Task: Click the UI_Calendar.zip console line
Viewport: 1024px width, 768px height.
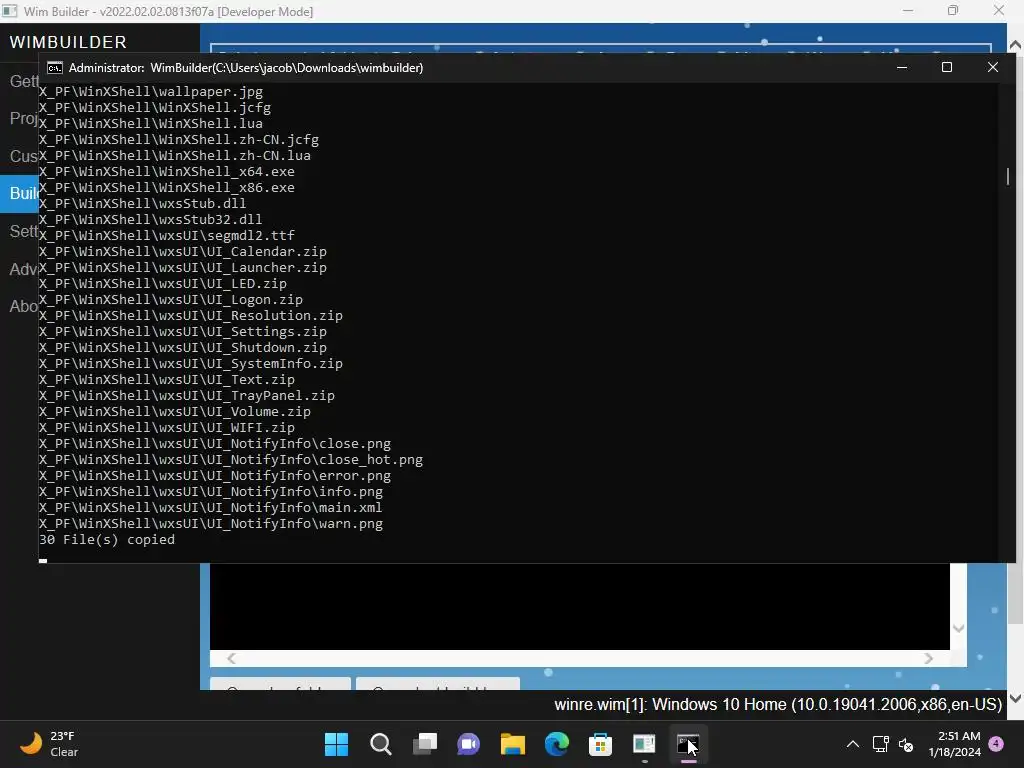Action: 183,252
